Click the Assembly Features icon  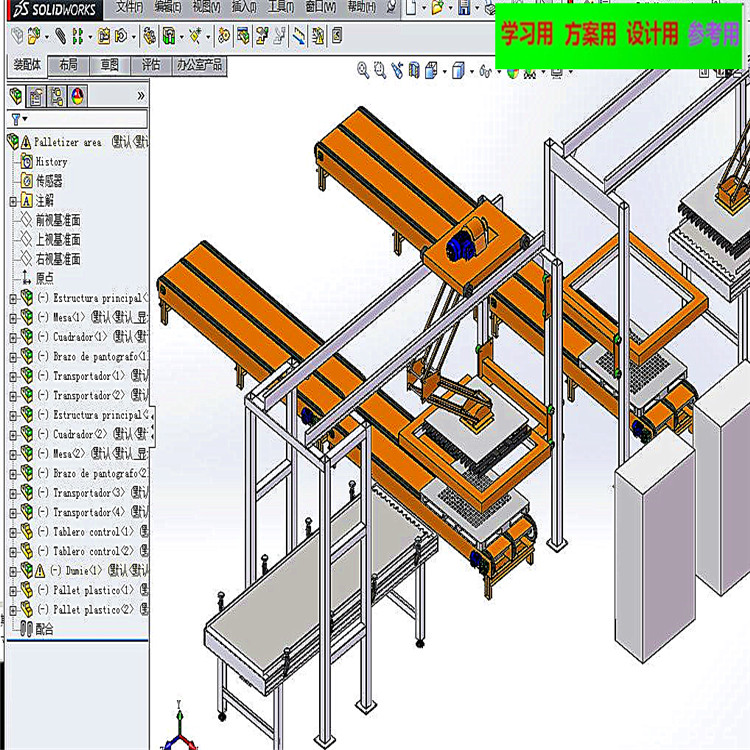coord(169,36)
